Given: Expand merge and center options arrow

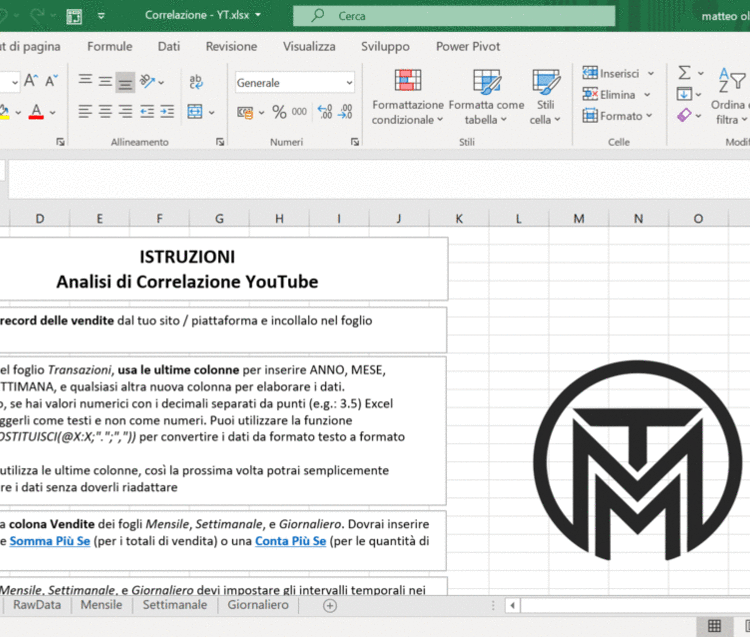Looking at the screenshot, I should tap(211, 113).
